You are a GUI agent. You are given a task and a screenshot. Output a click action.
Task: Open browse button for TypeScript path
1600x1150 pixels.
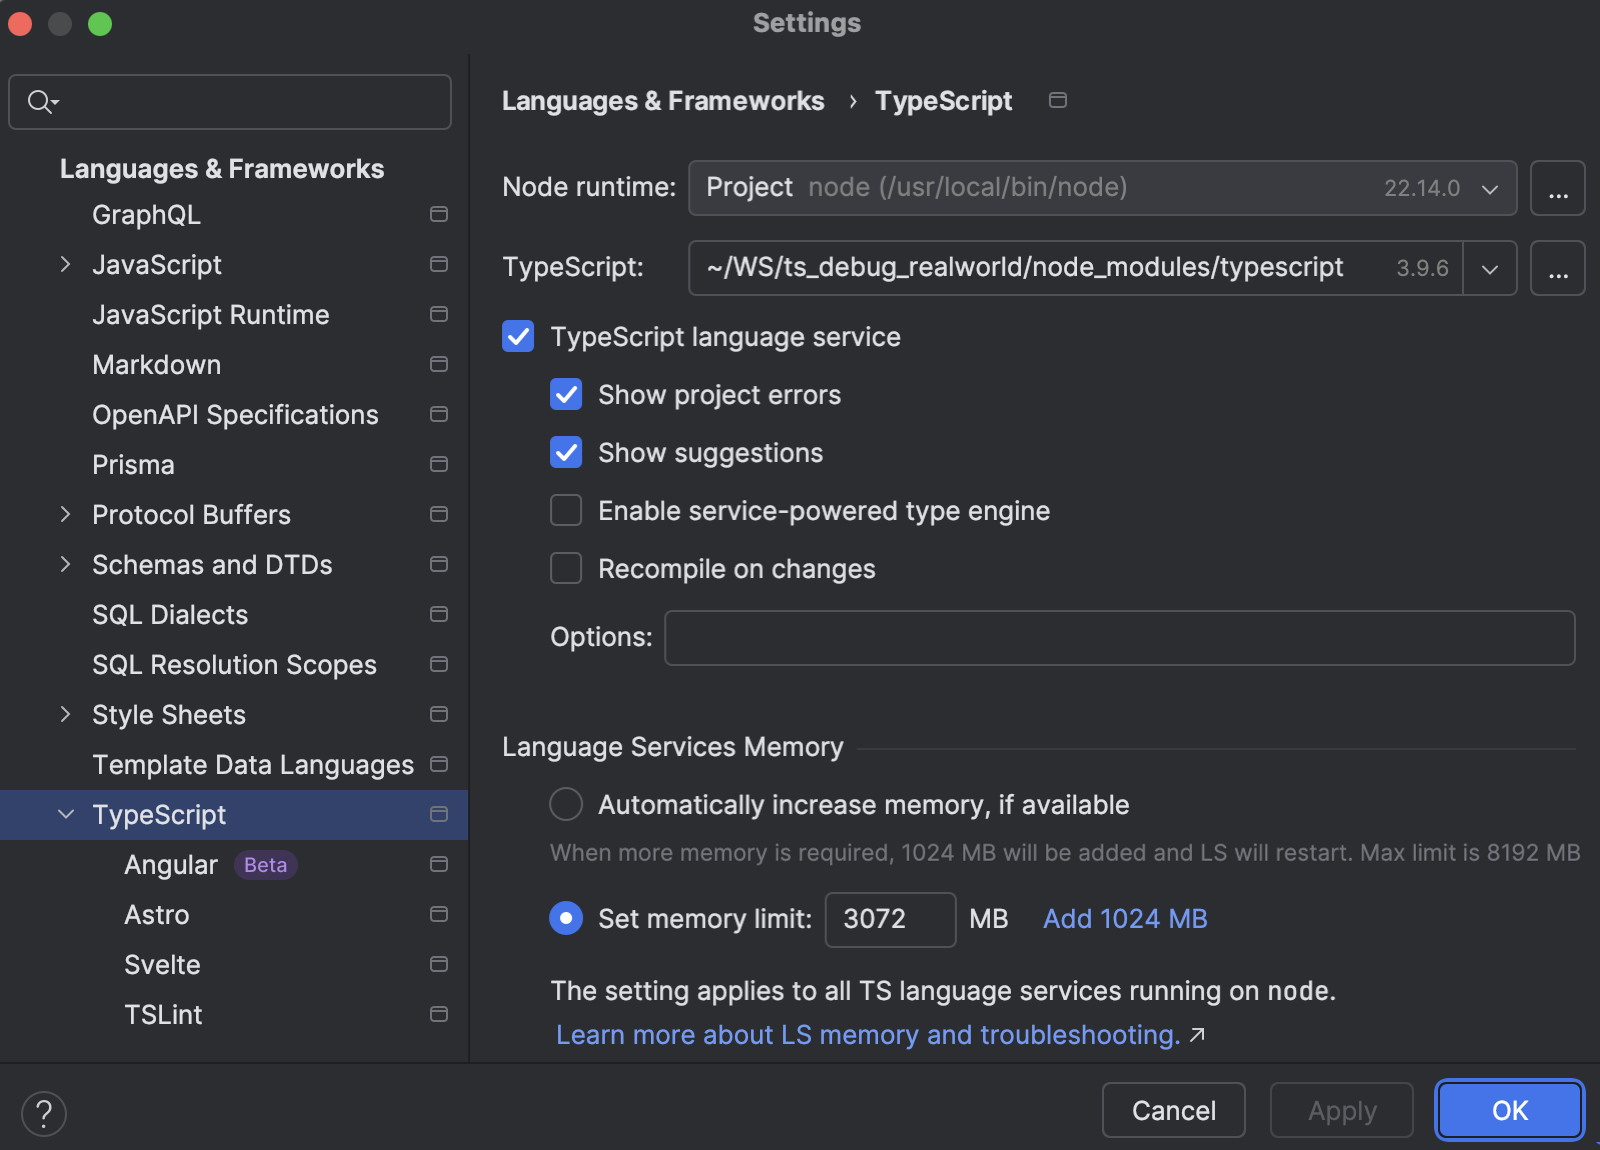[x=1557, y=268]
